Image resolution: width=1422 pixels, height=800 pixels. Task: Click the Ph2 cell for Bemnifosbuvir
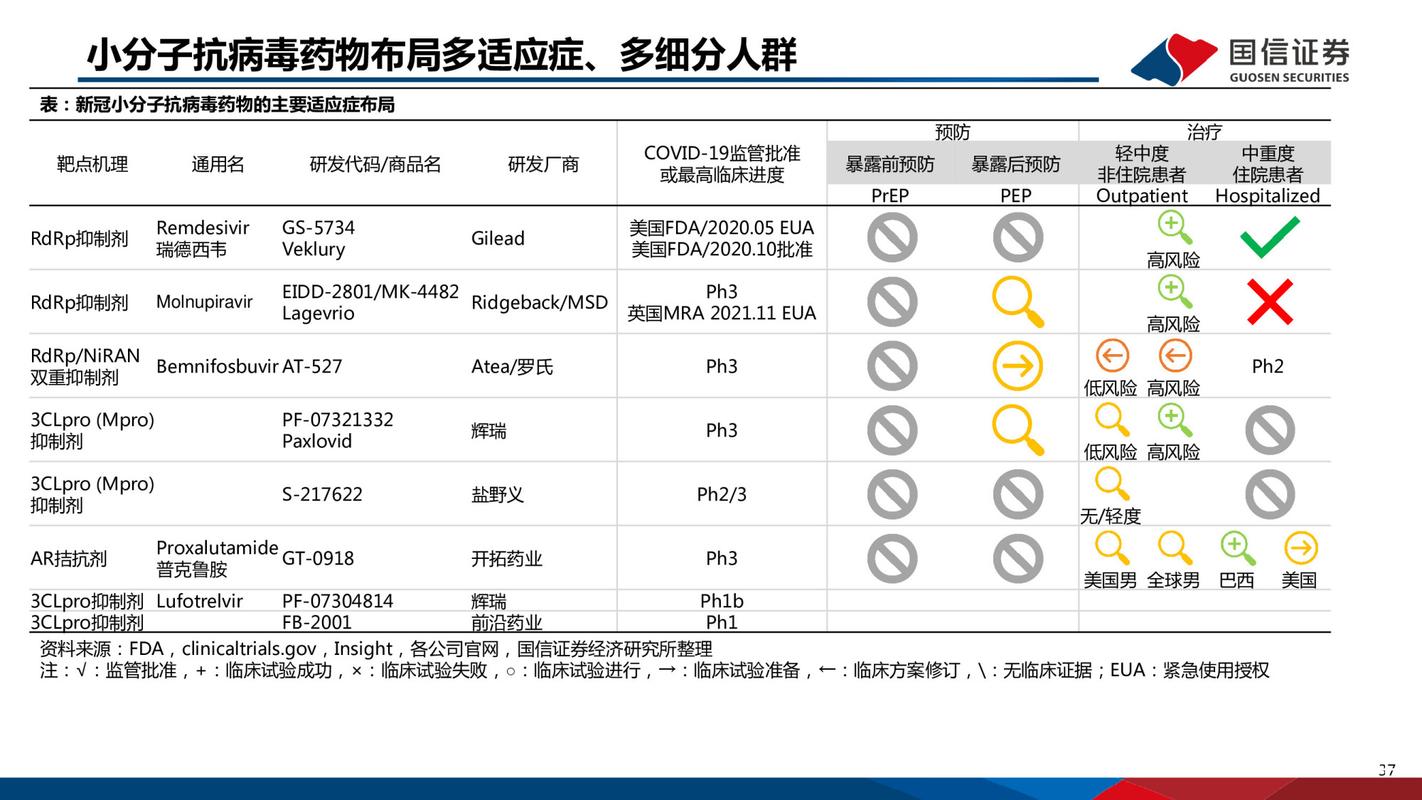(x=1267, y=366)
